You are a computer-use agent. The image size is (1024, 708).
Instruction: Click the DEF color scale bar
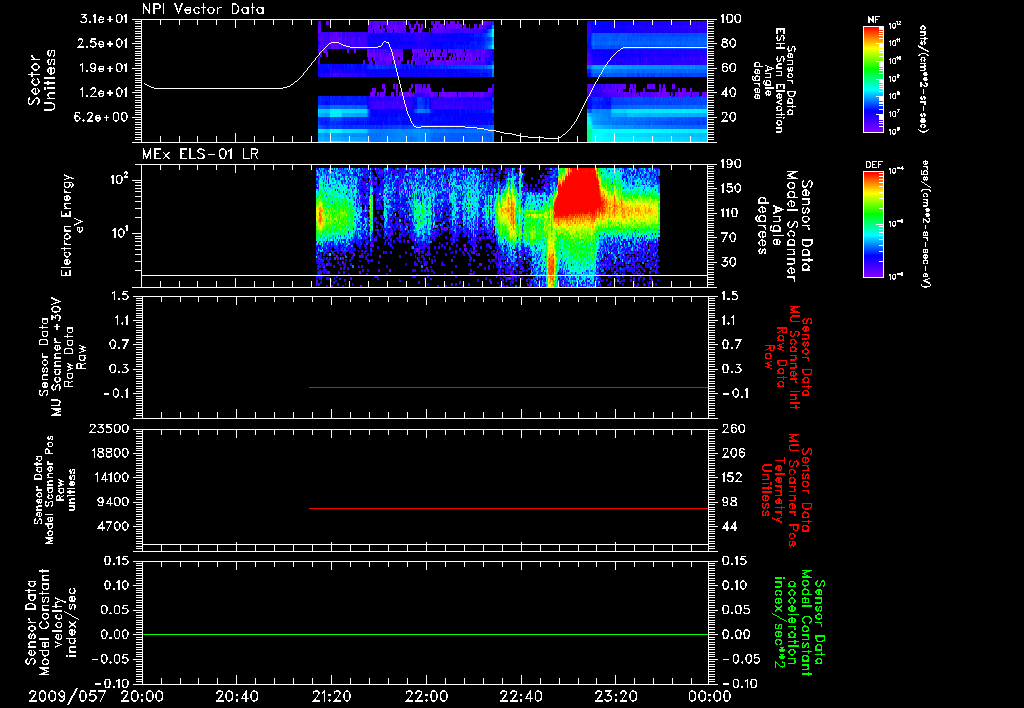click(x=873, y=223)
